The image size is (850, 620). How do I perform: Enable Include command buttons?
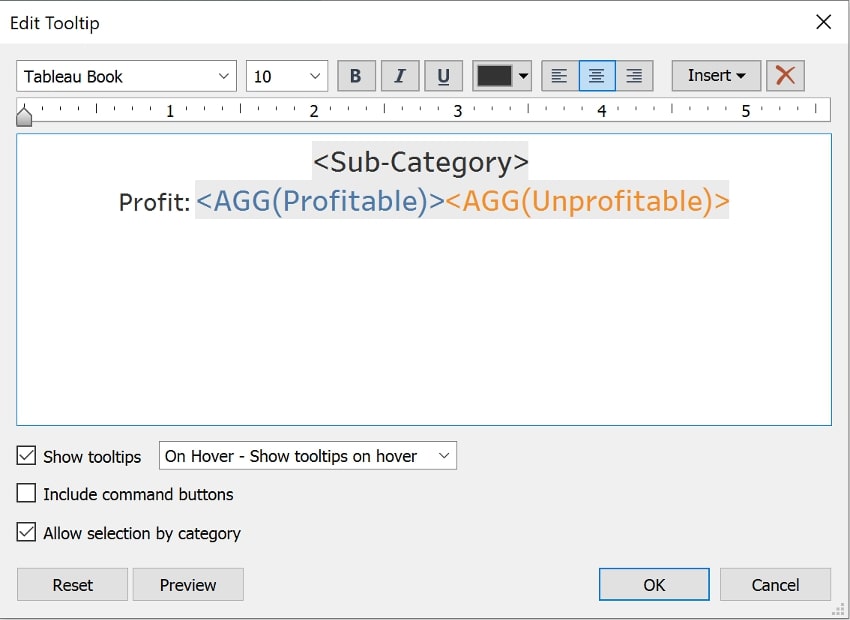point(26,494)
